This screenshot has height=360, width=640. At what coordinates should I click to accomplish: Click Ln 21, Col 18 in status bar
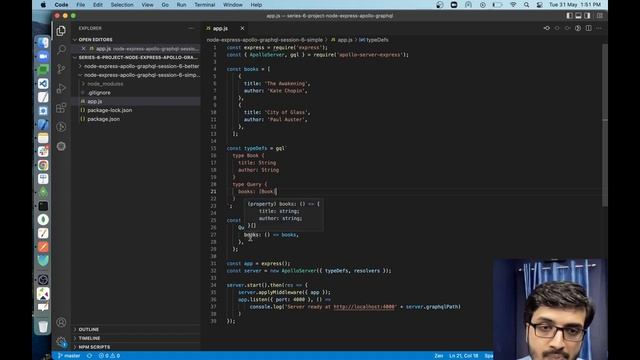[463, 356]
